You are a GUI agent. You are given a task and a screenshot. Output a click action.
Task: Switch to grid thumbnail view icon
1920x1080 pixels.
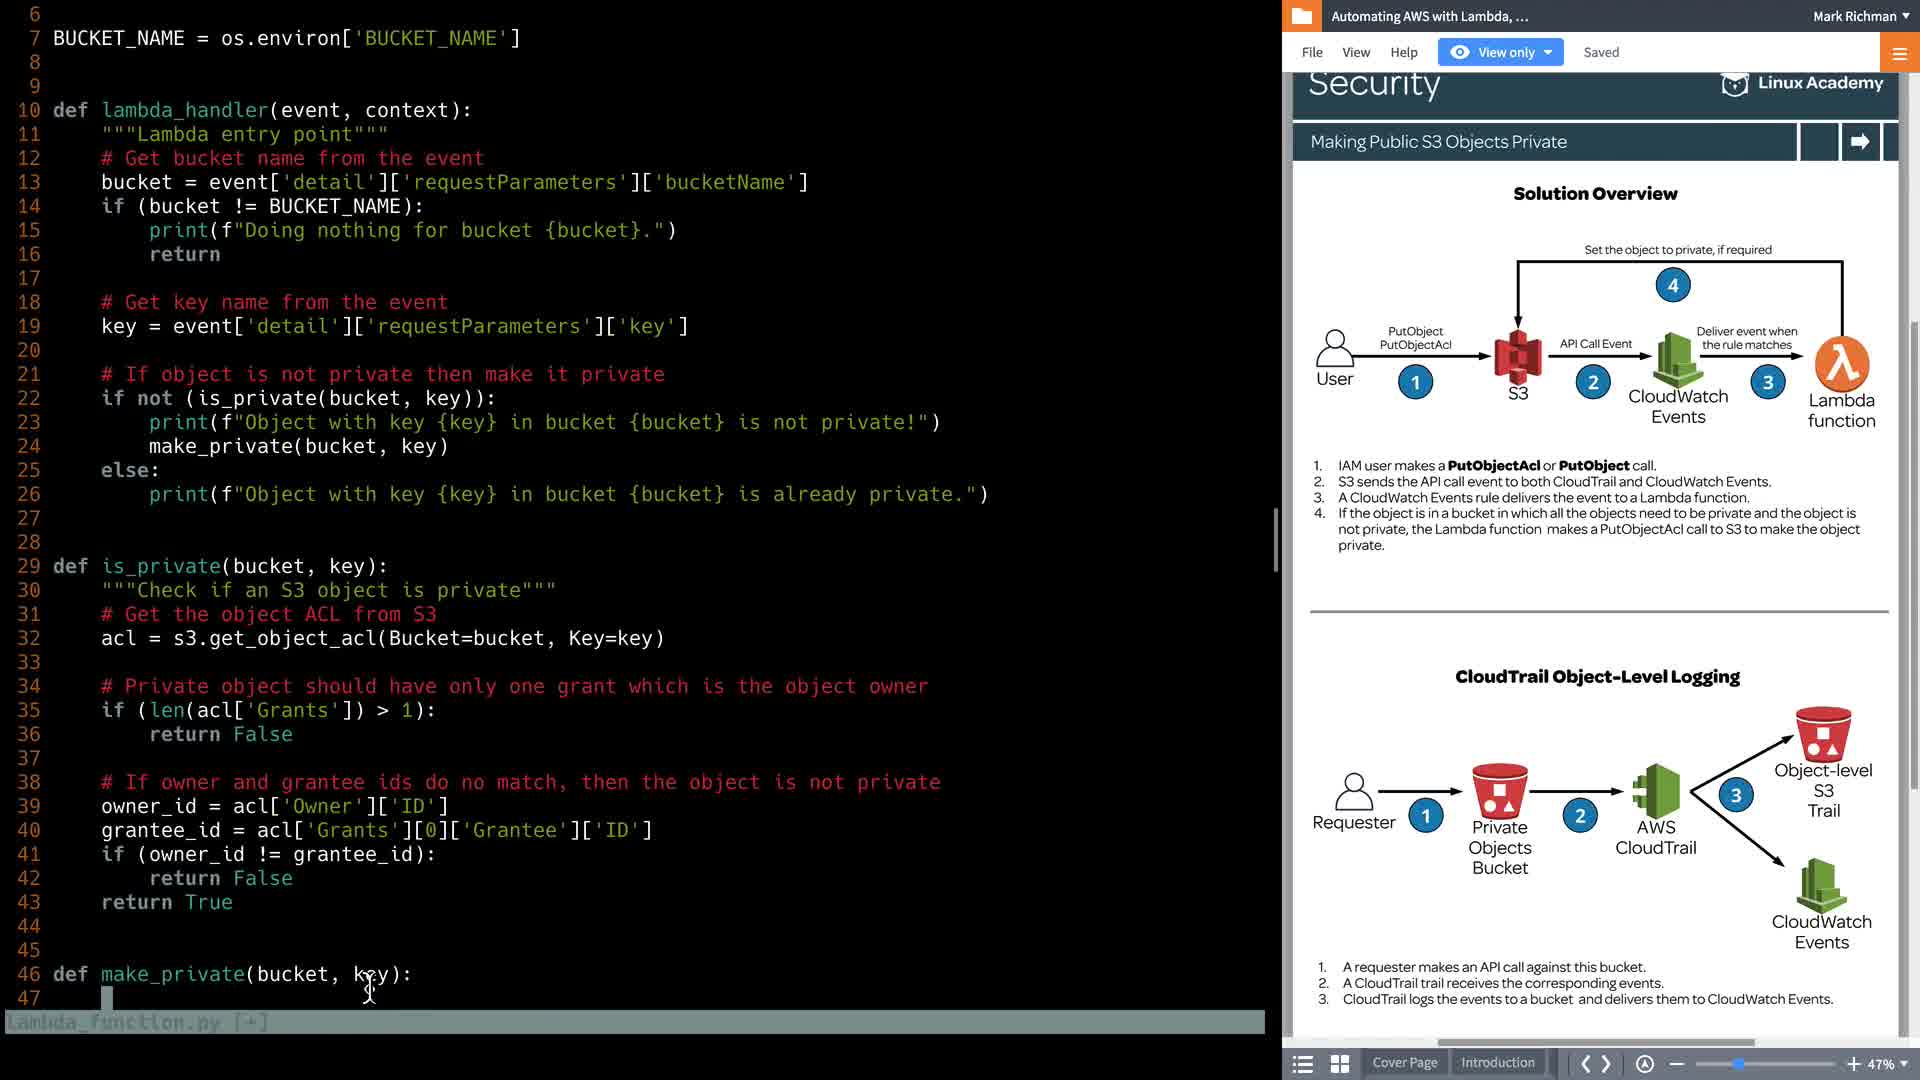(1340, 1064)
